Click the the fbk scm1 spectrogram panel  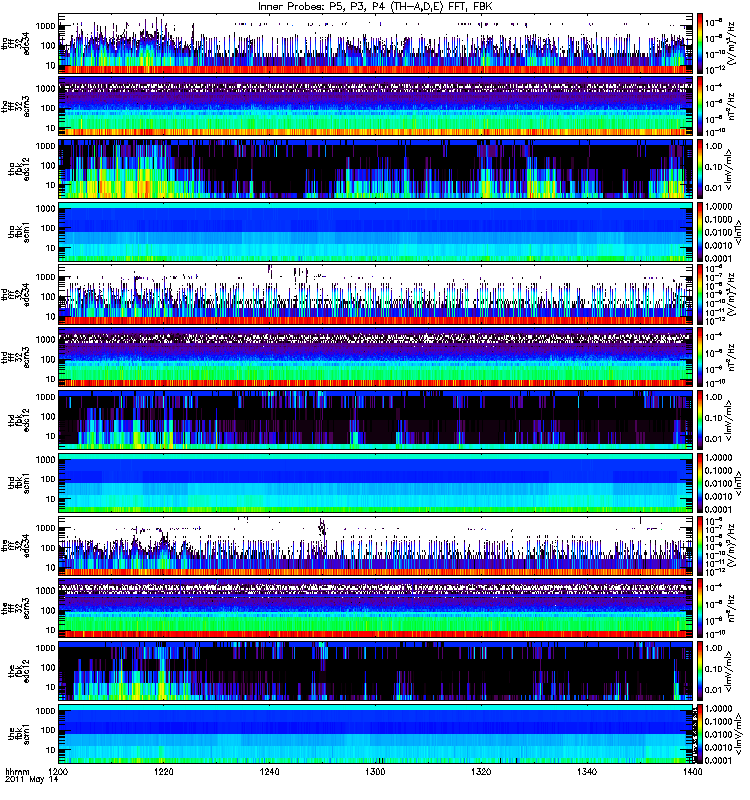point(376,734)
